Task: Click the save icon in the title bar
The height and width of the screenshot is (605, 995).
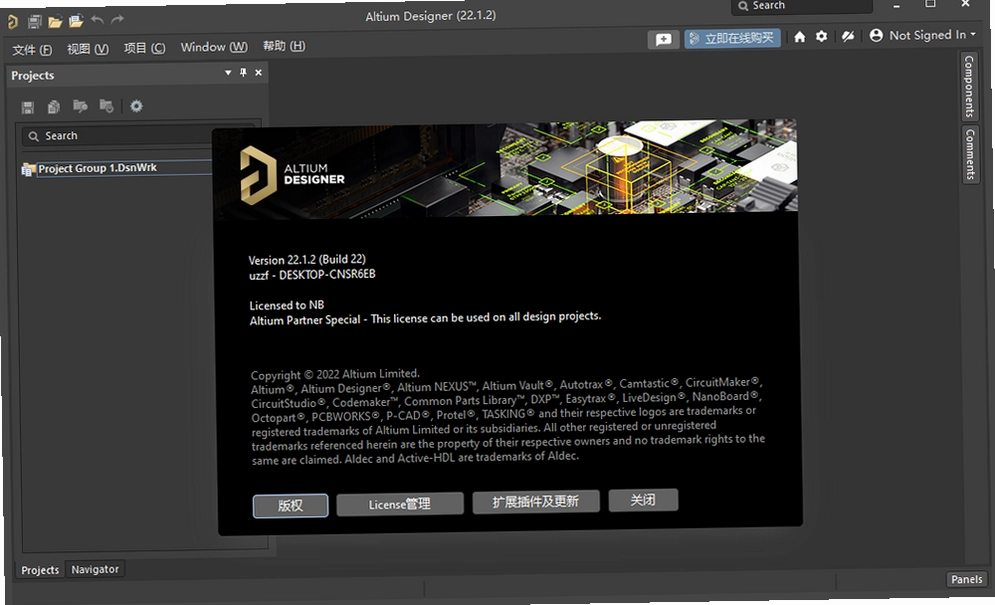Action: pos(34,22)
